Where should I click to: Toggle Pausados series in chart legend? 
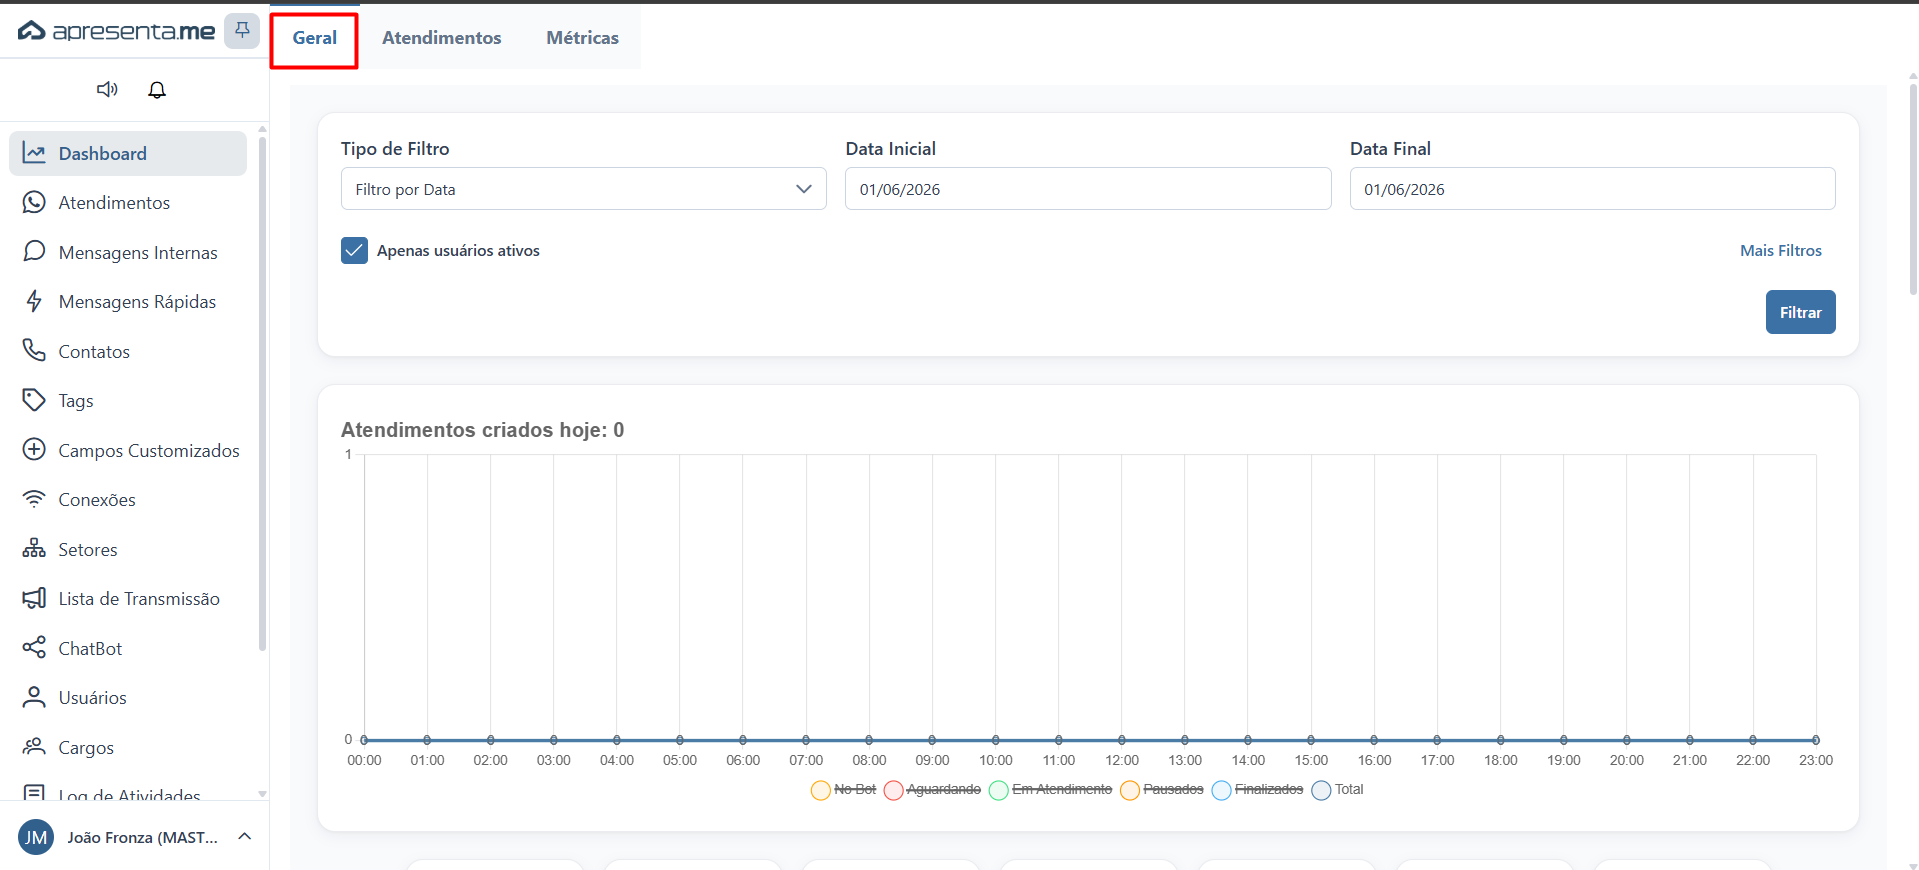(x=1162, y=789)
